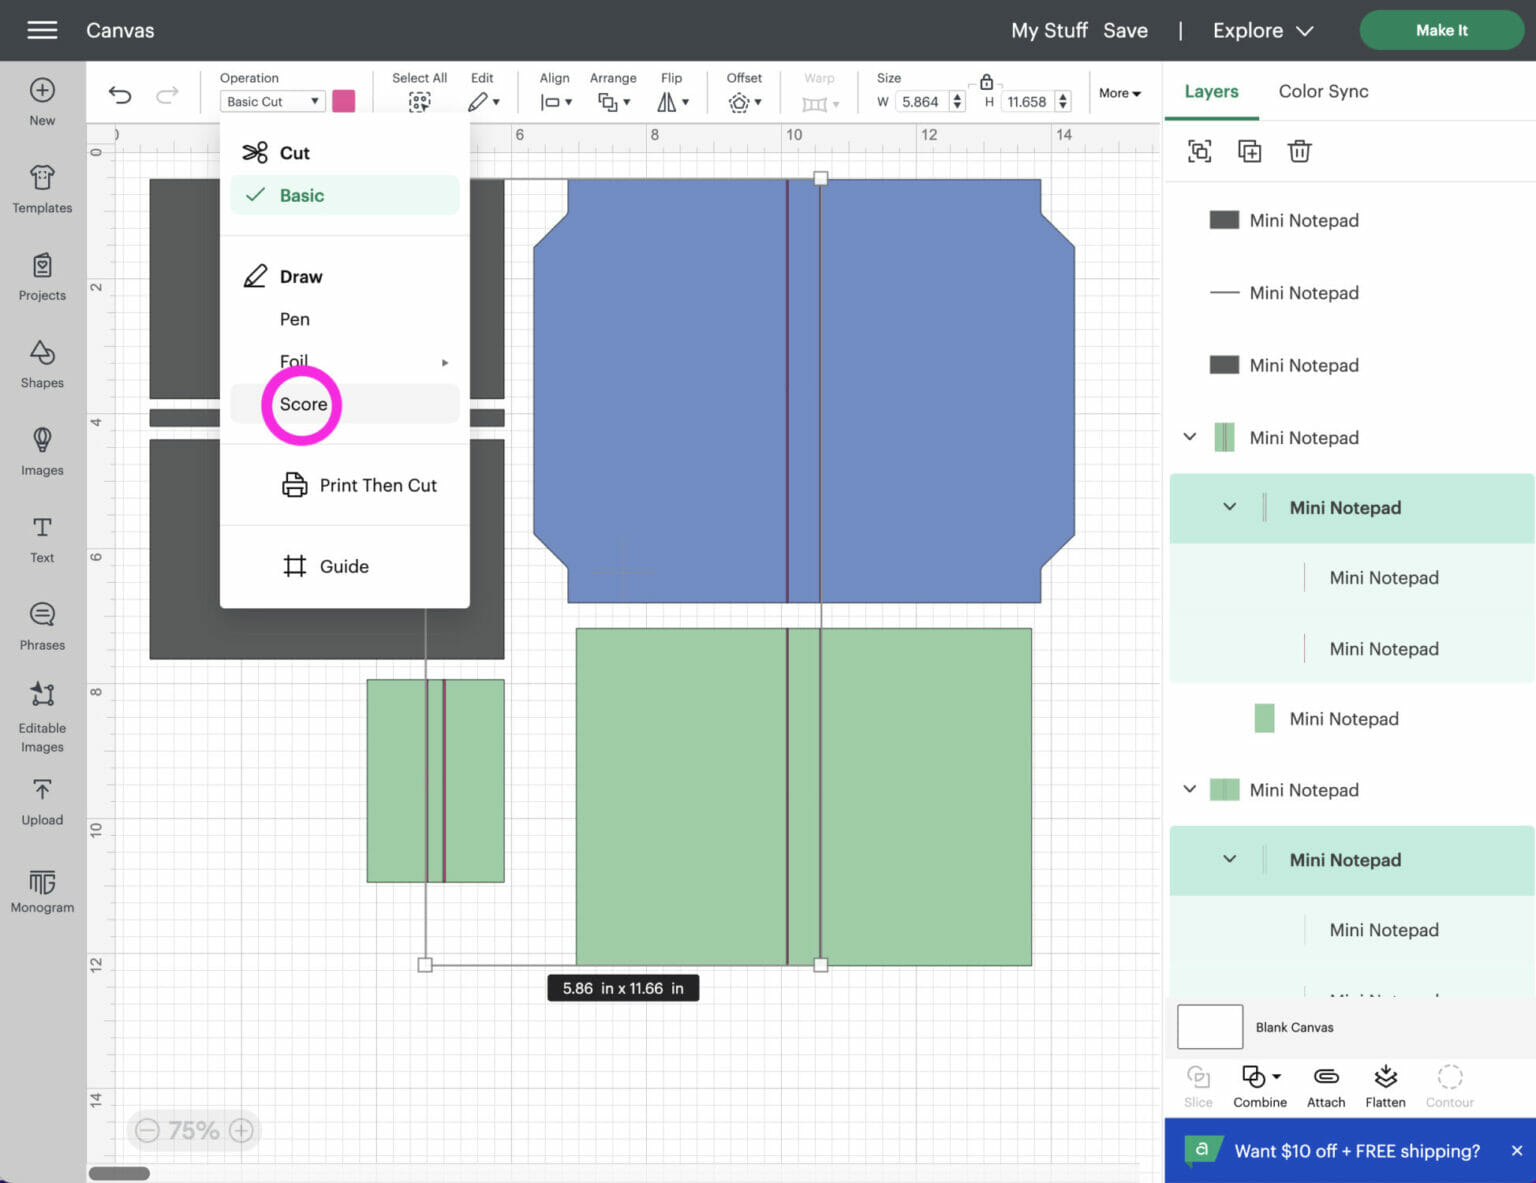Open the Explore machine dropdown
This screenshot has width=1536, height=1183.
(x=1262, y=30)
